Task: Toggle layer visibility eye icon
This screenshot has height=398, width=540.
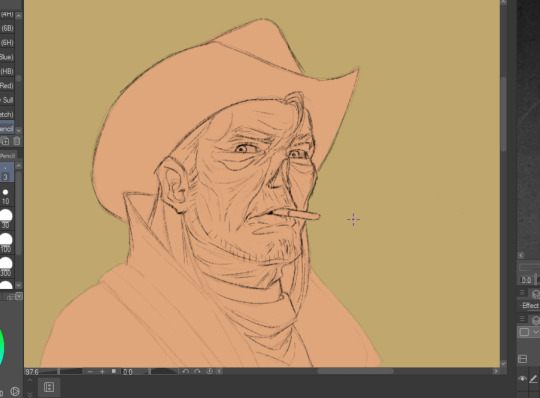Action: point(522,379)
